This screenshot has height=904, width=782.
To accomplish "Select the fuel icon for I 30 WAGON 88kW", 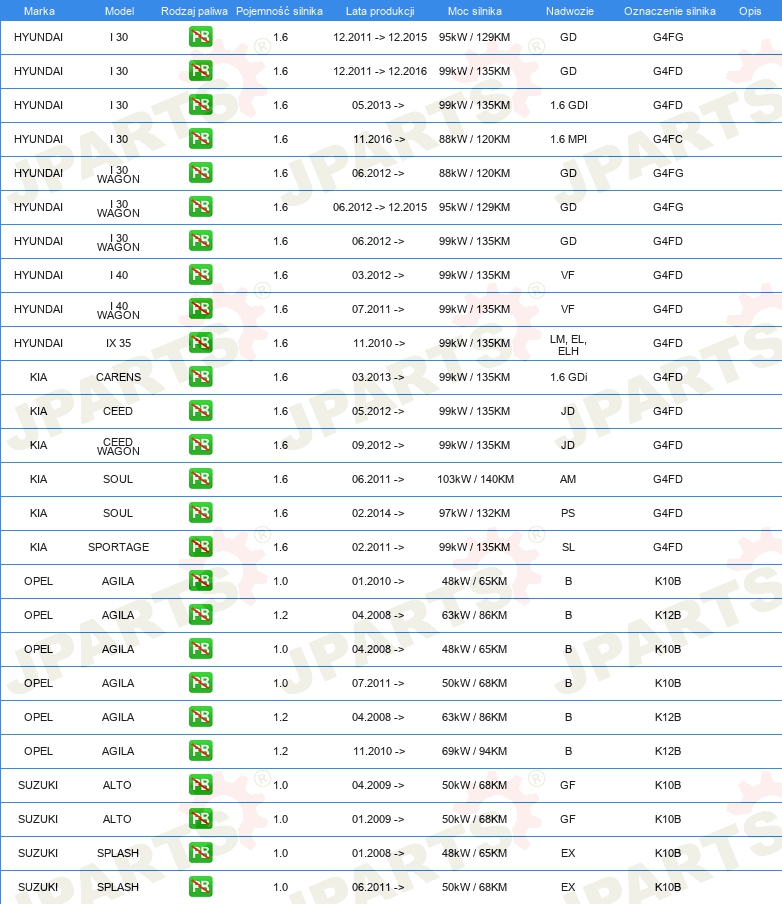I will [200, 173].
